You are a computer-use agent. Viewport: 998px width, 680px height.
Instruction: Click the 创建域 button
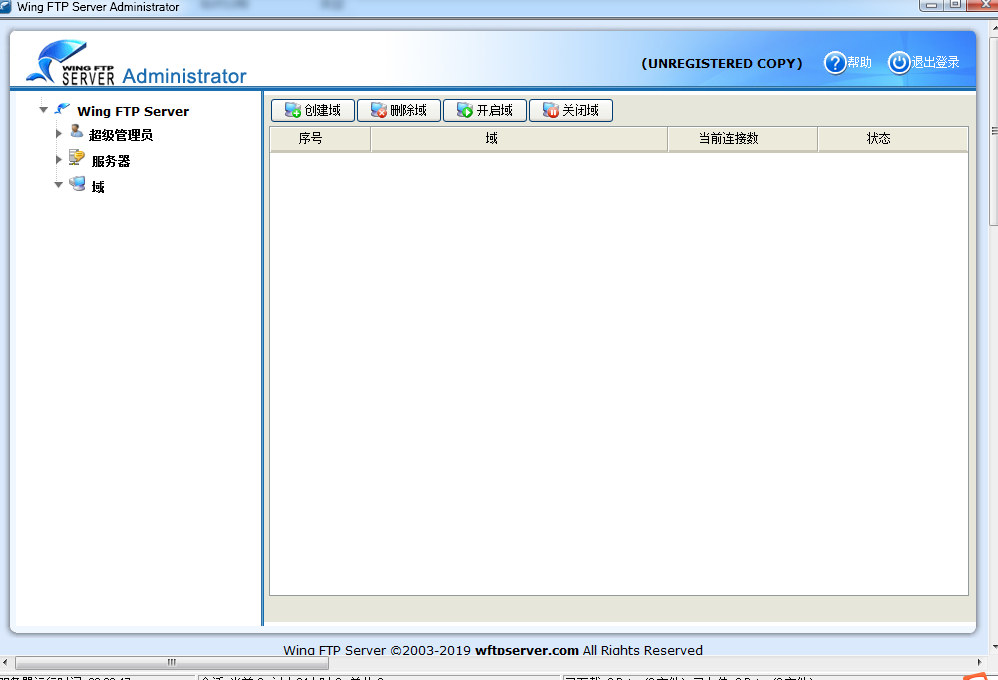click(313, 110)
